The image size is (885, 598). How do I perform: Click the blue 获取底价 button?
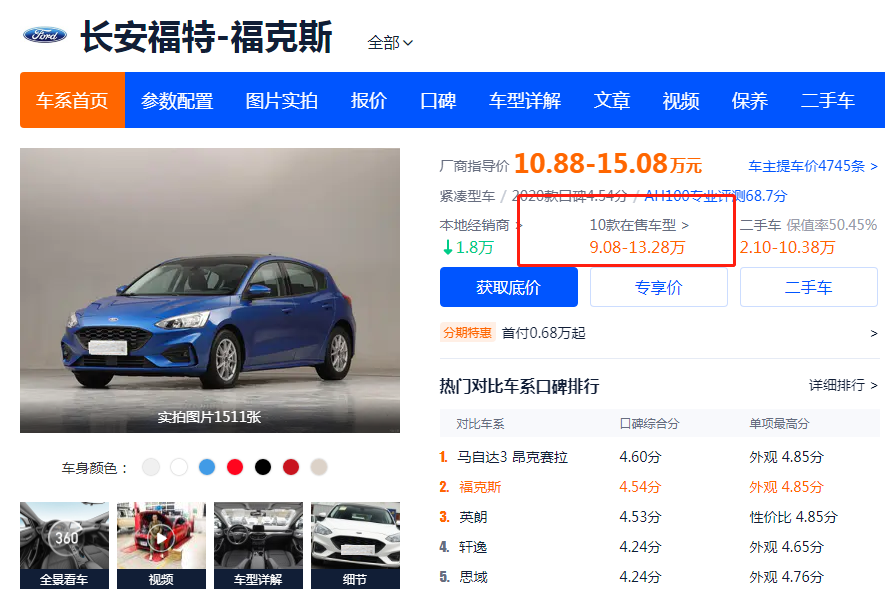(509, 287)
